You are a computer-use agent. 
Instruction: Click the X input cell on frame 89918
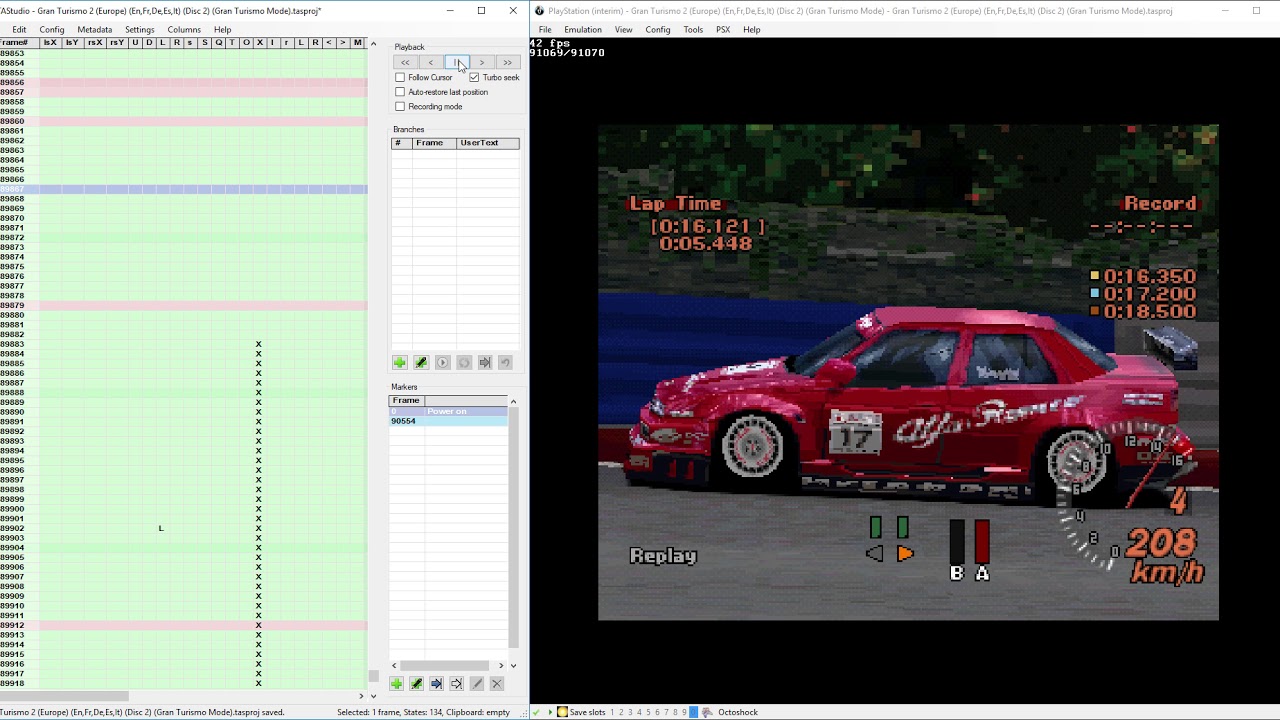coord(258,683)
